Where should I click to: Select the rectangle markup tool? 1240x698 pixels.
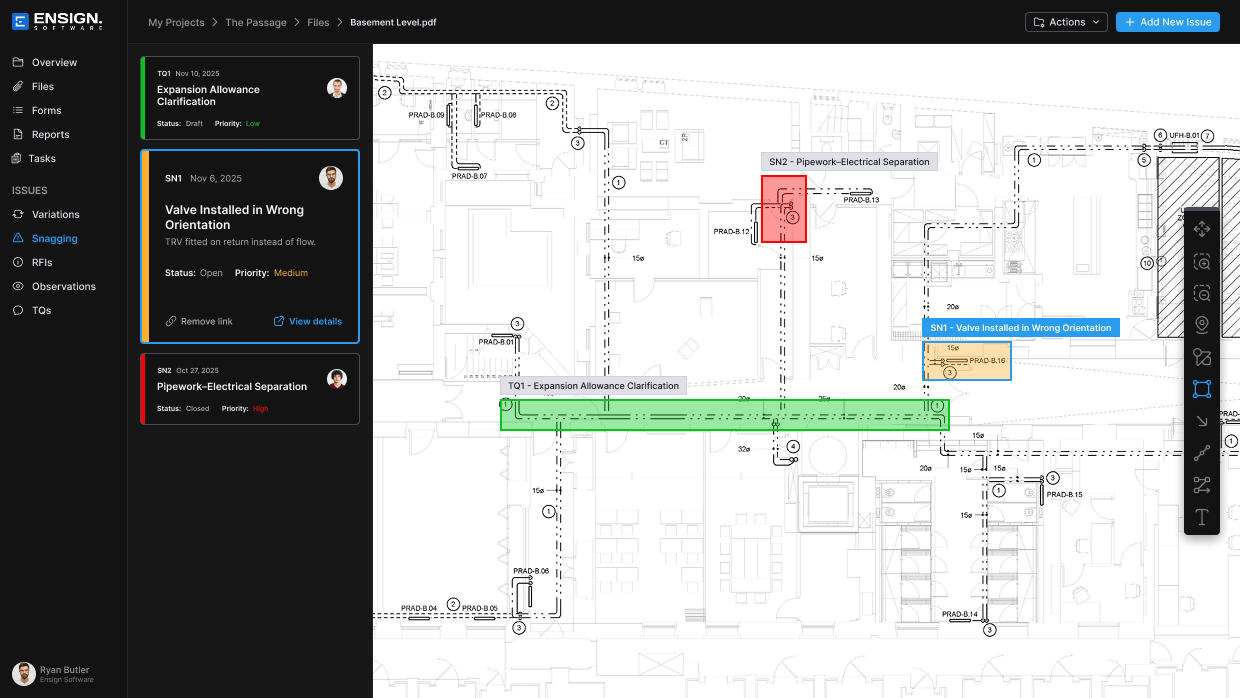pos(1202,389)
